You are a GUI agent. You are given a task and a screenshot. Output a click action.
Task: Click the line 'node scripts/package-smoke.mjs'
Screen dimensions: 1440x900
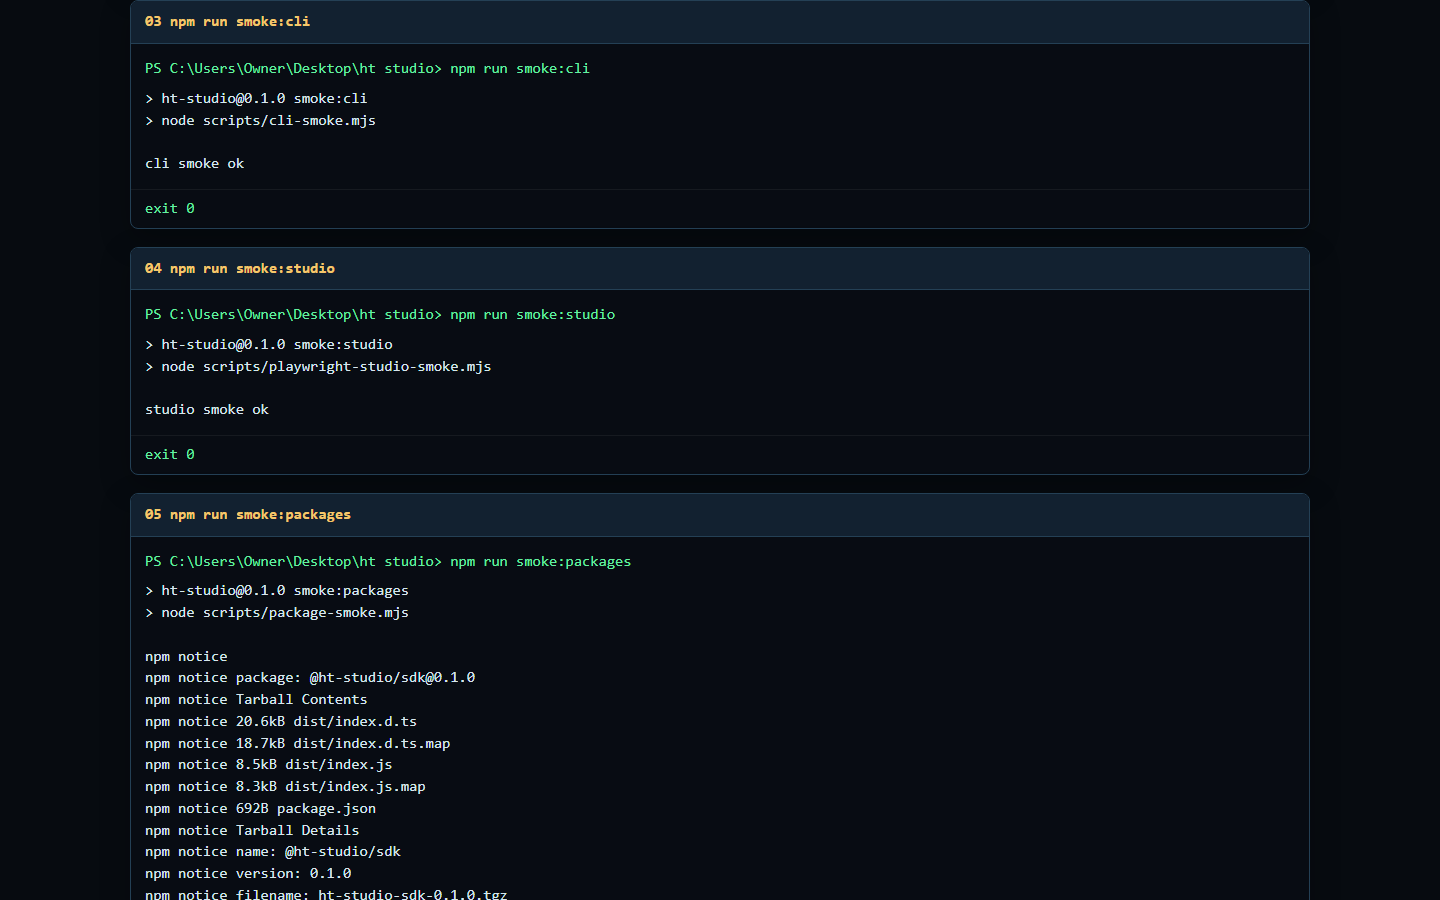tap(277, 612)
